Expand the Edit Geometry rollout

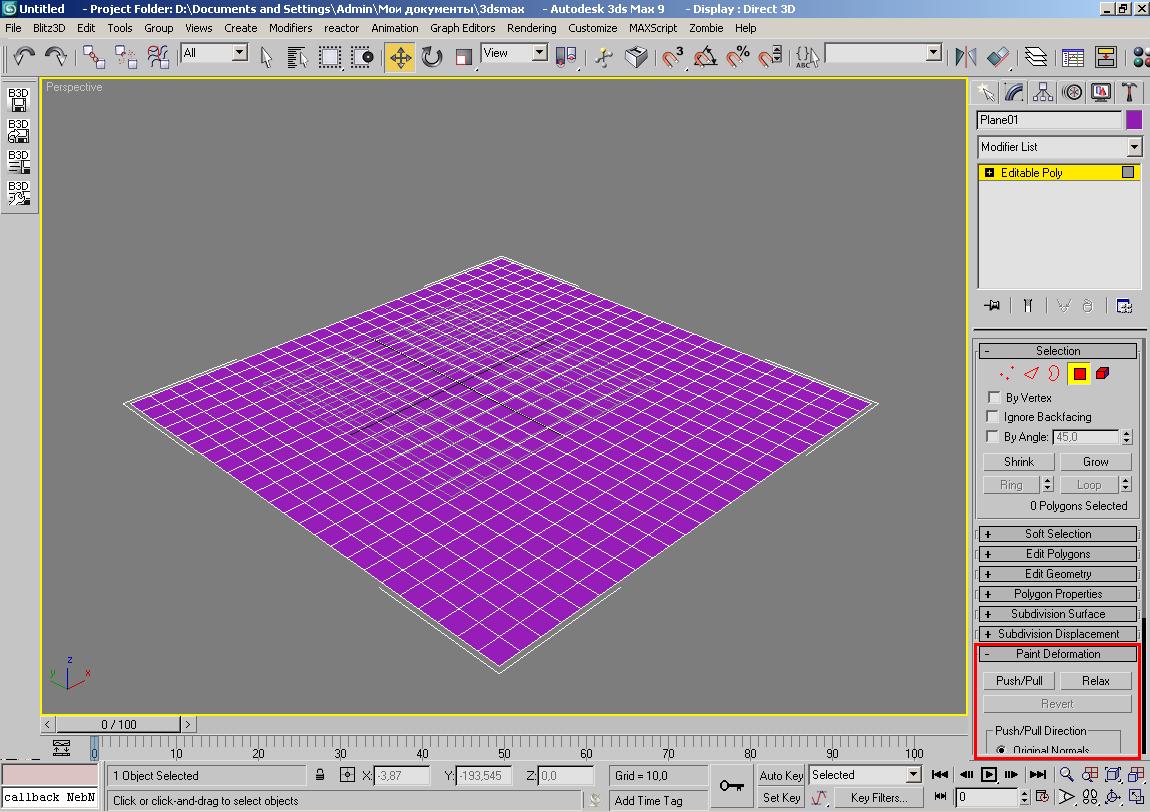1057,574
